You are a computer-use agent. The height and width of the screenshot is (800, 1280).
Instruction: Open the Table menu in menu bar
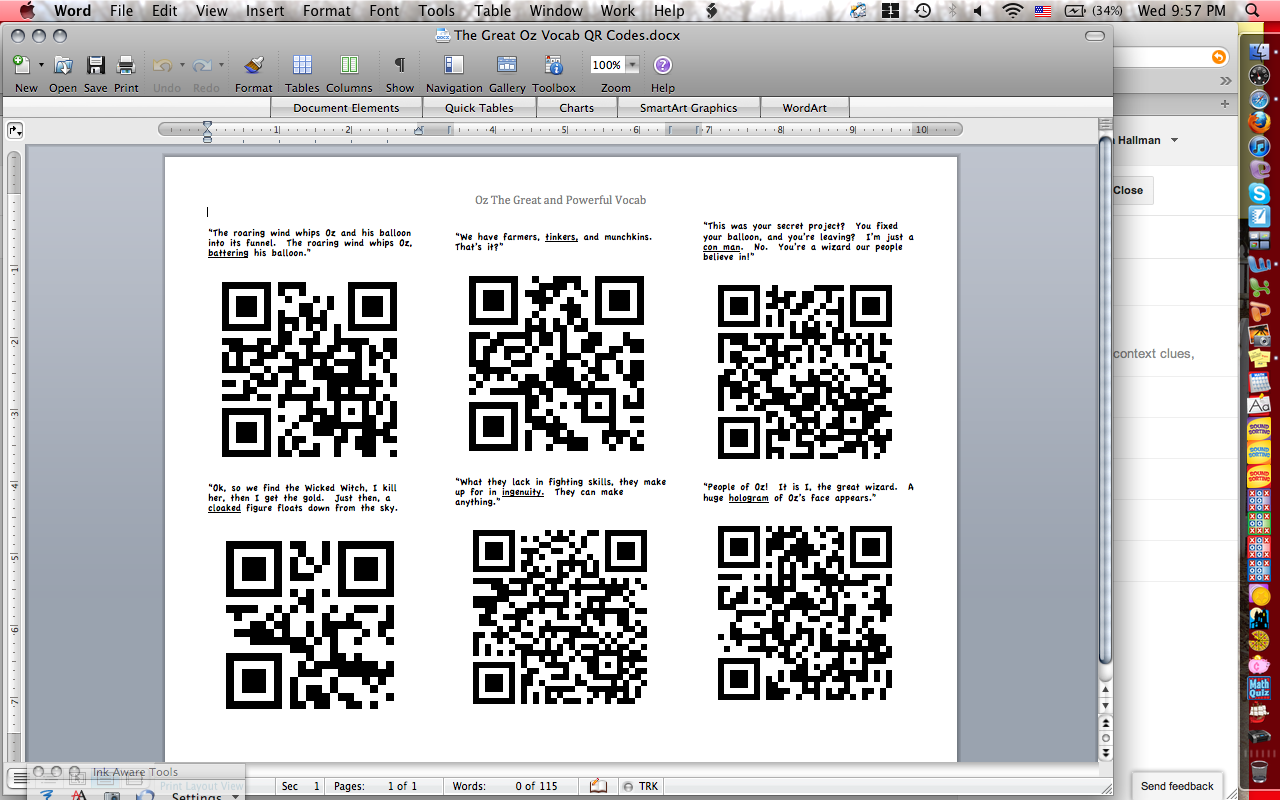pos(492,11)
